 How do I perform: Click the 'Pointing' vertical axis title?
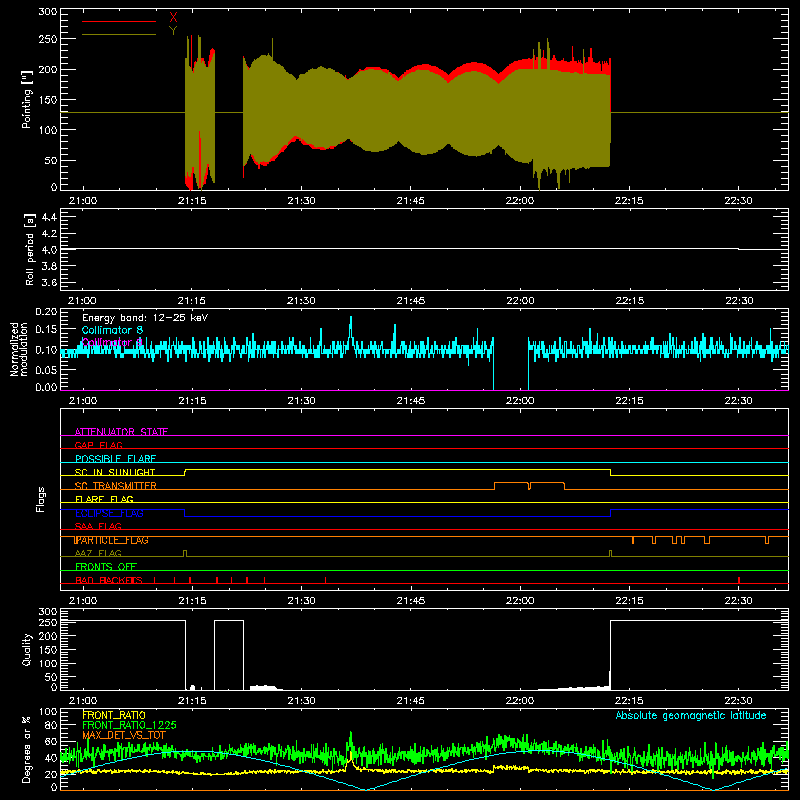click(x=27, y=99)
